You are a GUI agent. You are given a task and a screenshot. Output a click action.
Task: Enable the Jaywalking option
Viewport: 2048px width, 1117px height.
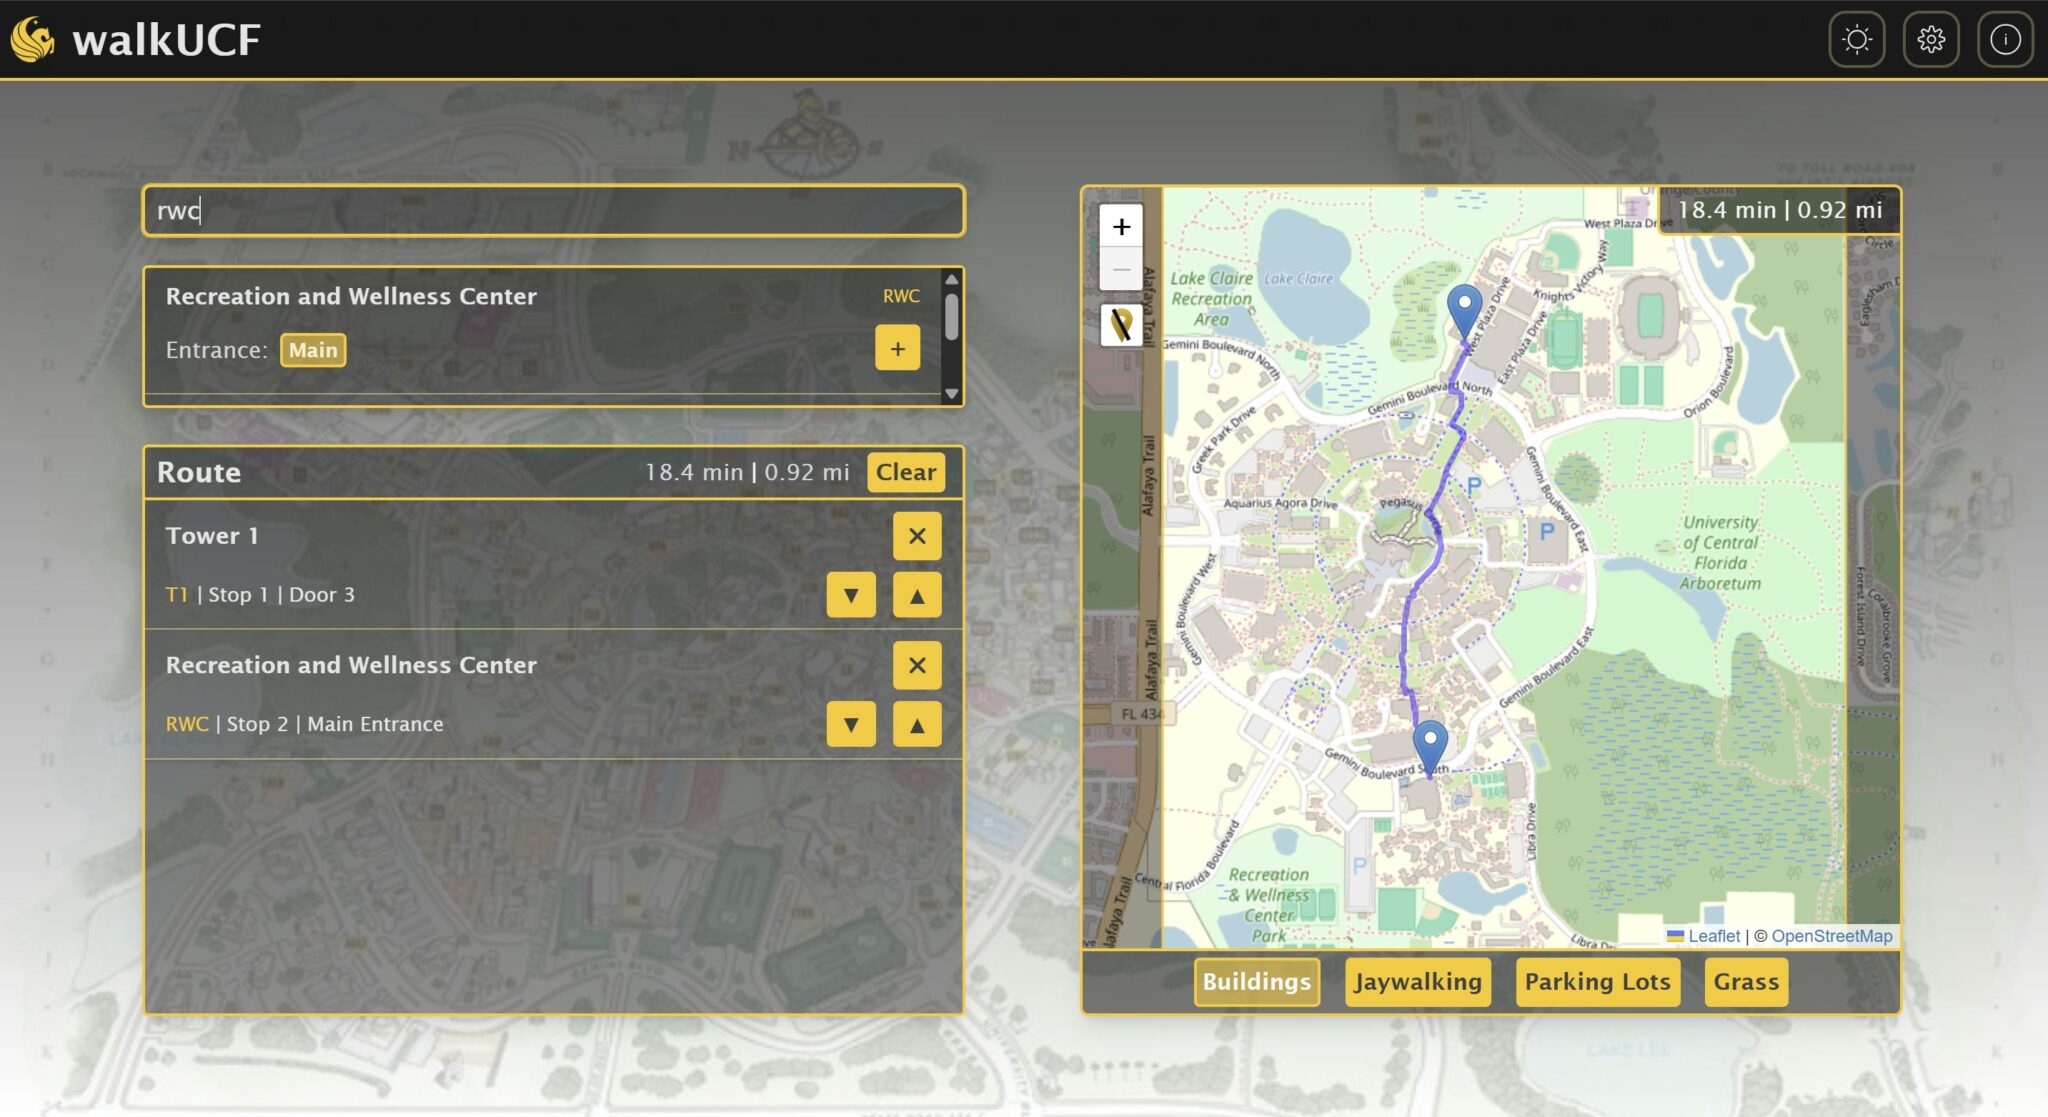click(x=1416, y=982)
